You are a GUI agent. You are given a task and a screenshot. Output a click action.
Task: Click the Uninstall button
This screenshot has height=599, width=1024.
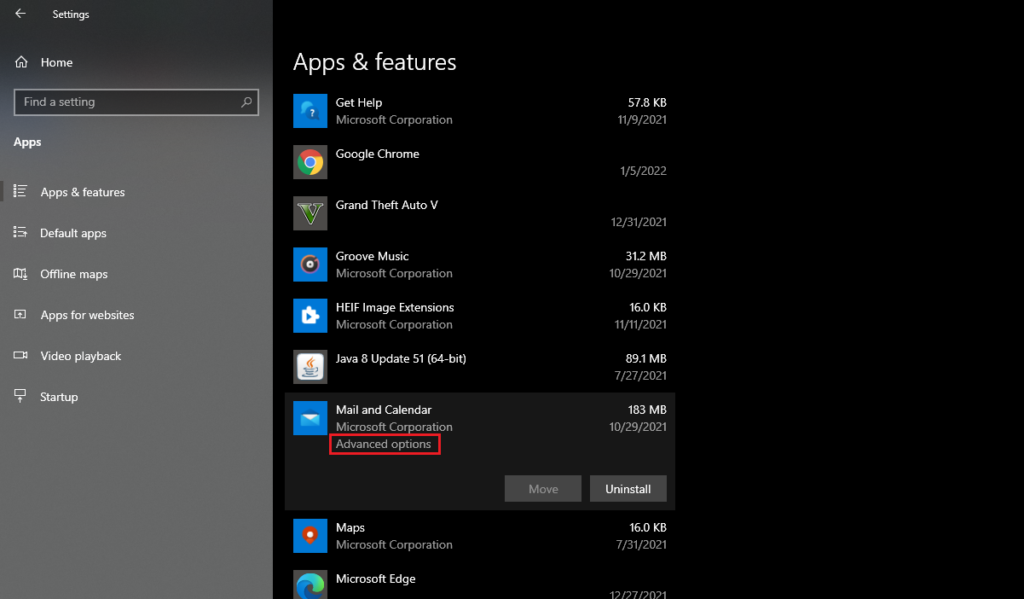628,489
